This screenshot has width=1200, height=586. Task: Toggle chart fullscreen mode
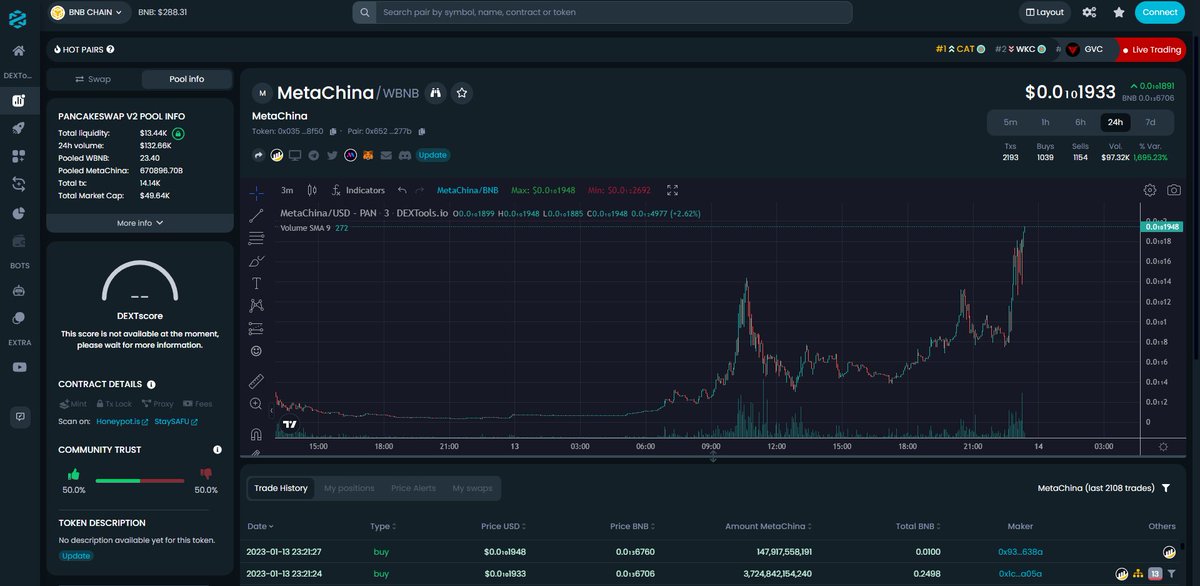click(672, 190)
